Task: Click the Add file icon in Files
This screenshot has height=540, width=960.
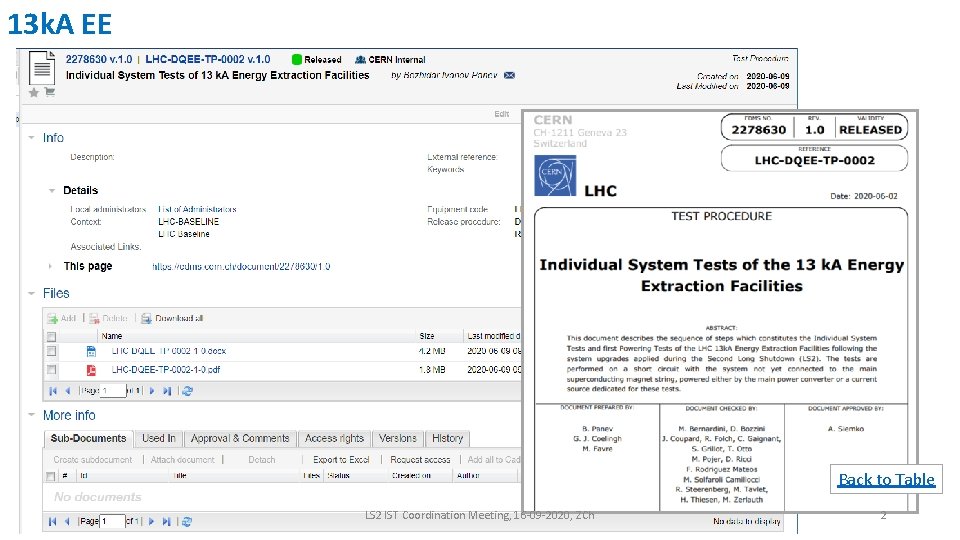Action: (53, 318)
